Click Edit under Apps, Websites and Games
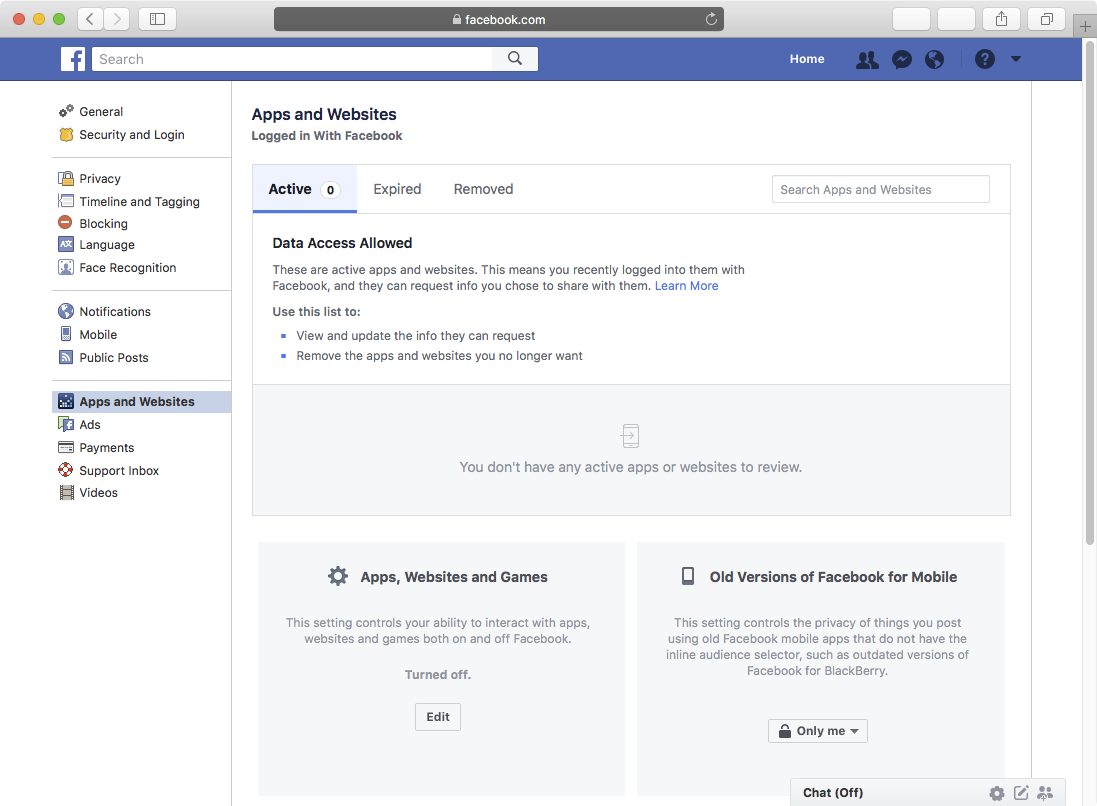Viewport: 1097px width, 806px height. click(x=438, y=716)
